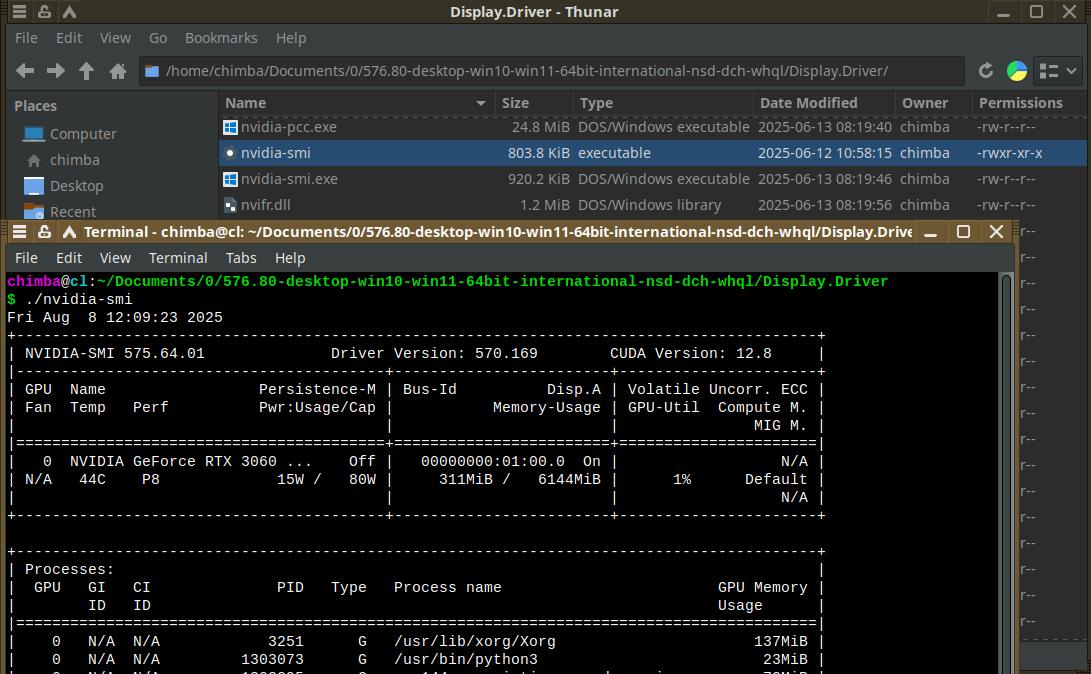
Task: Go to parent folder with up arrow
Action: [x=87, y=71]
